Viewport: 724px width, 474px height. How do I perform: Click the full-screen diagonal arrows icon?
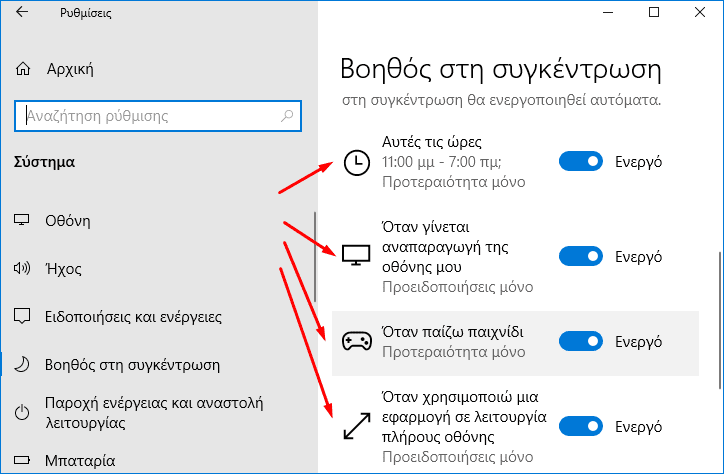point(356,427)
